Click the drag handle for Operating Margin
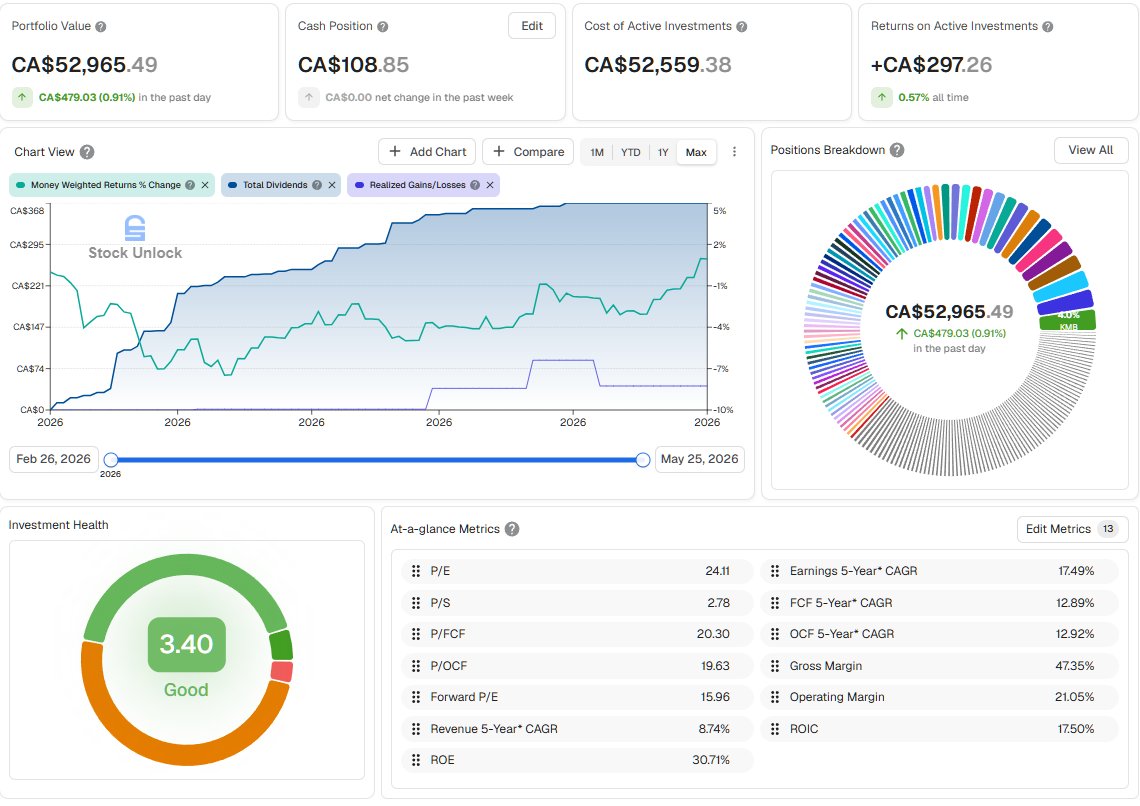 coord(775,697)
